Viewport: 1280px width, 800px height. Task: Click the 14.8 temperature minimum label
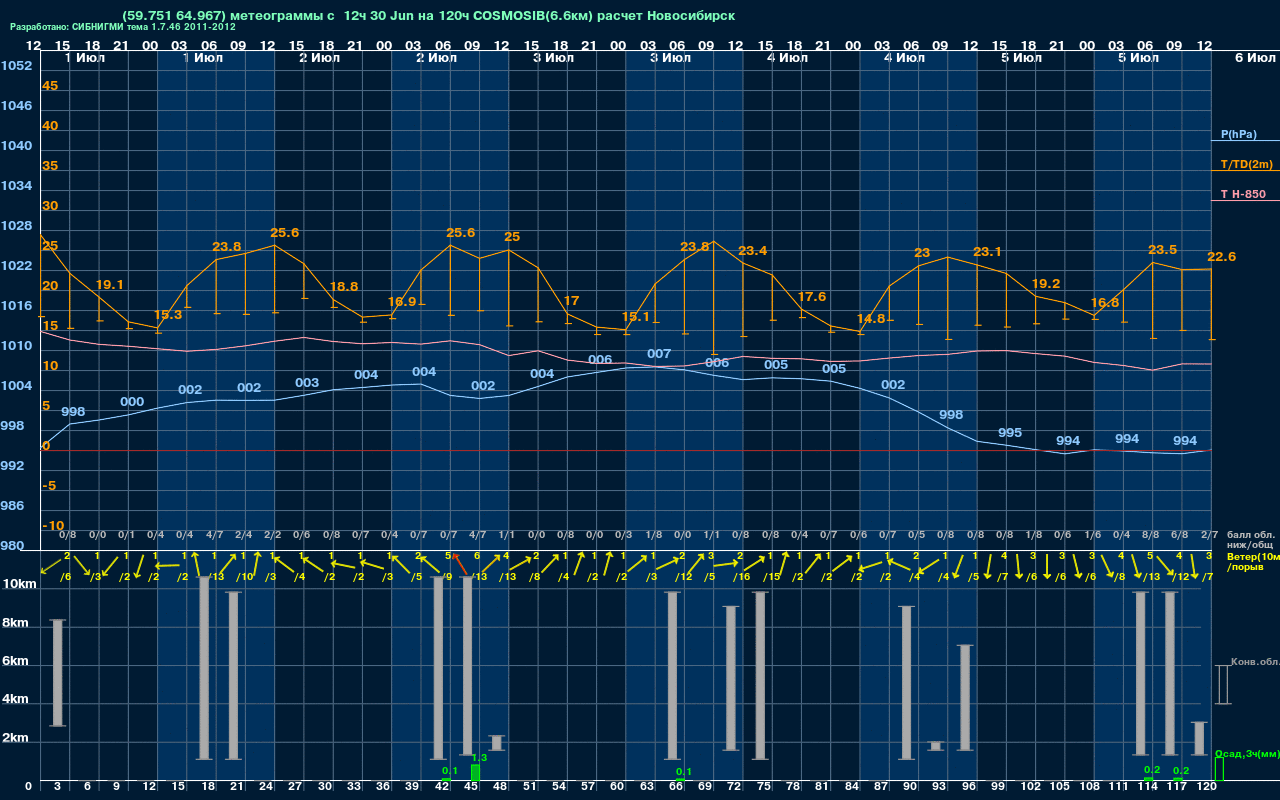click(x=871, y=319)
